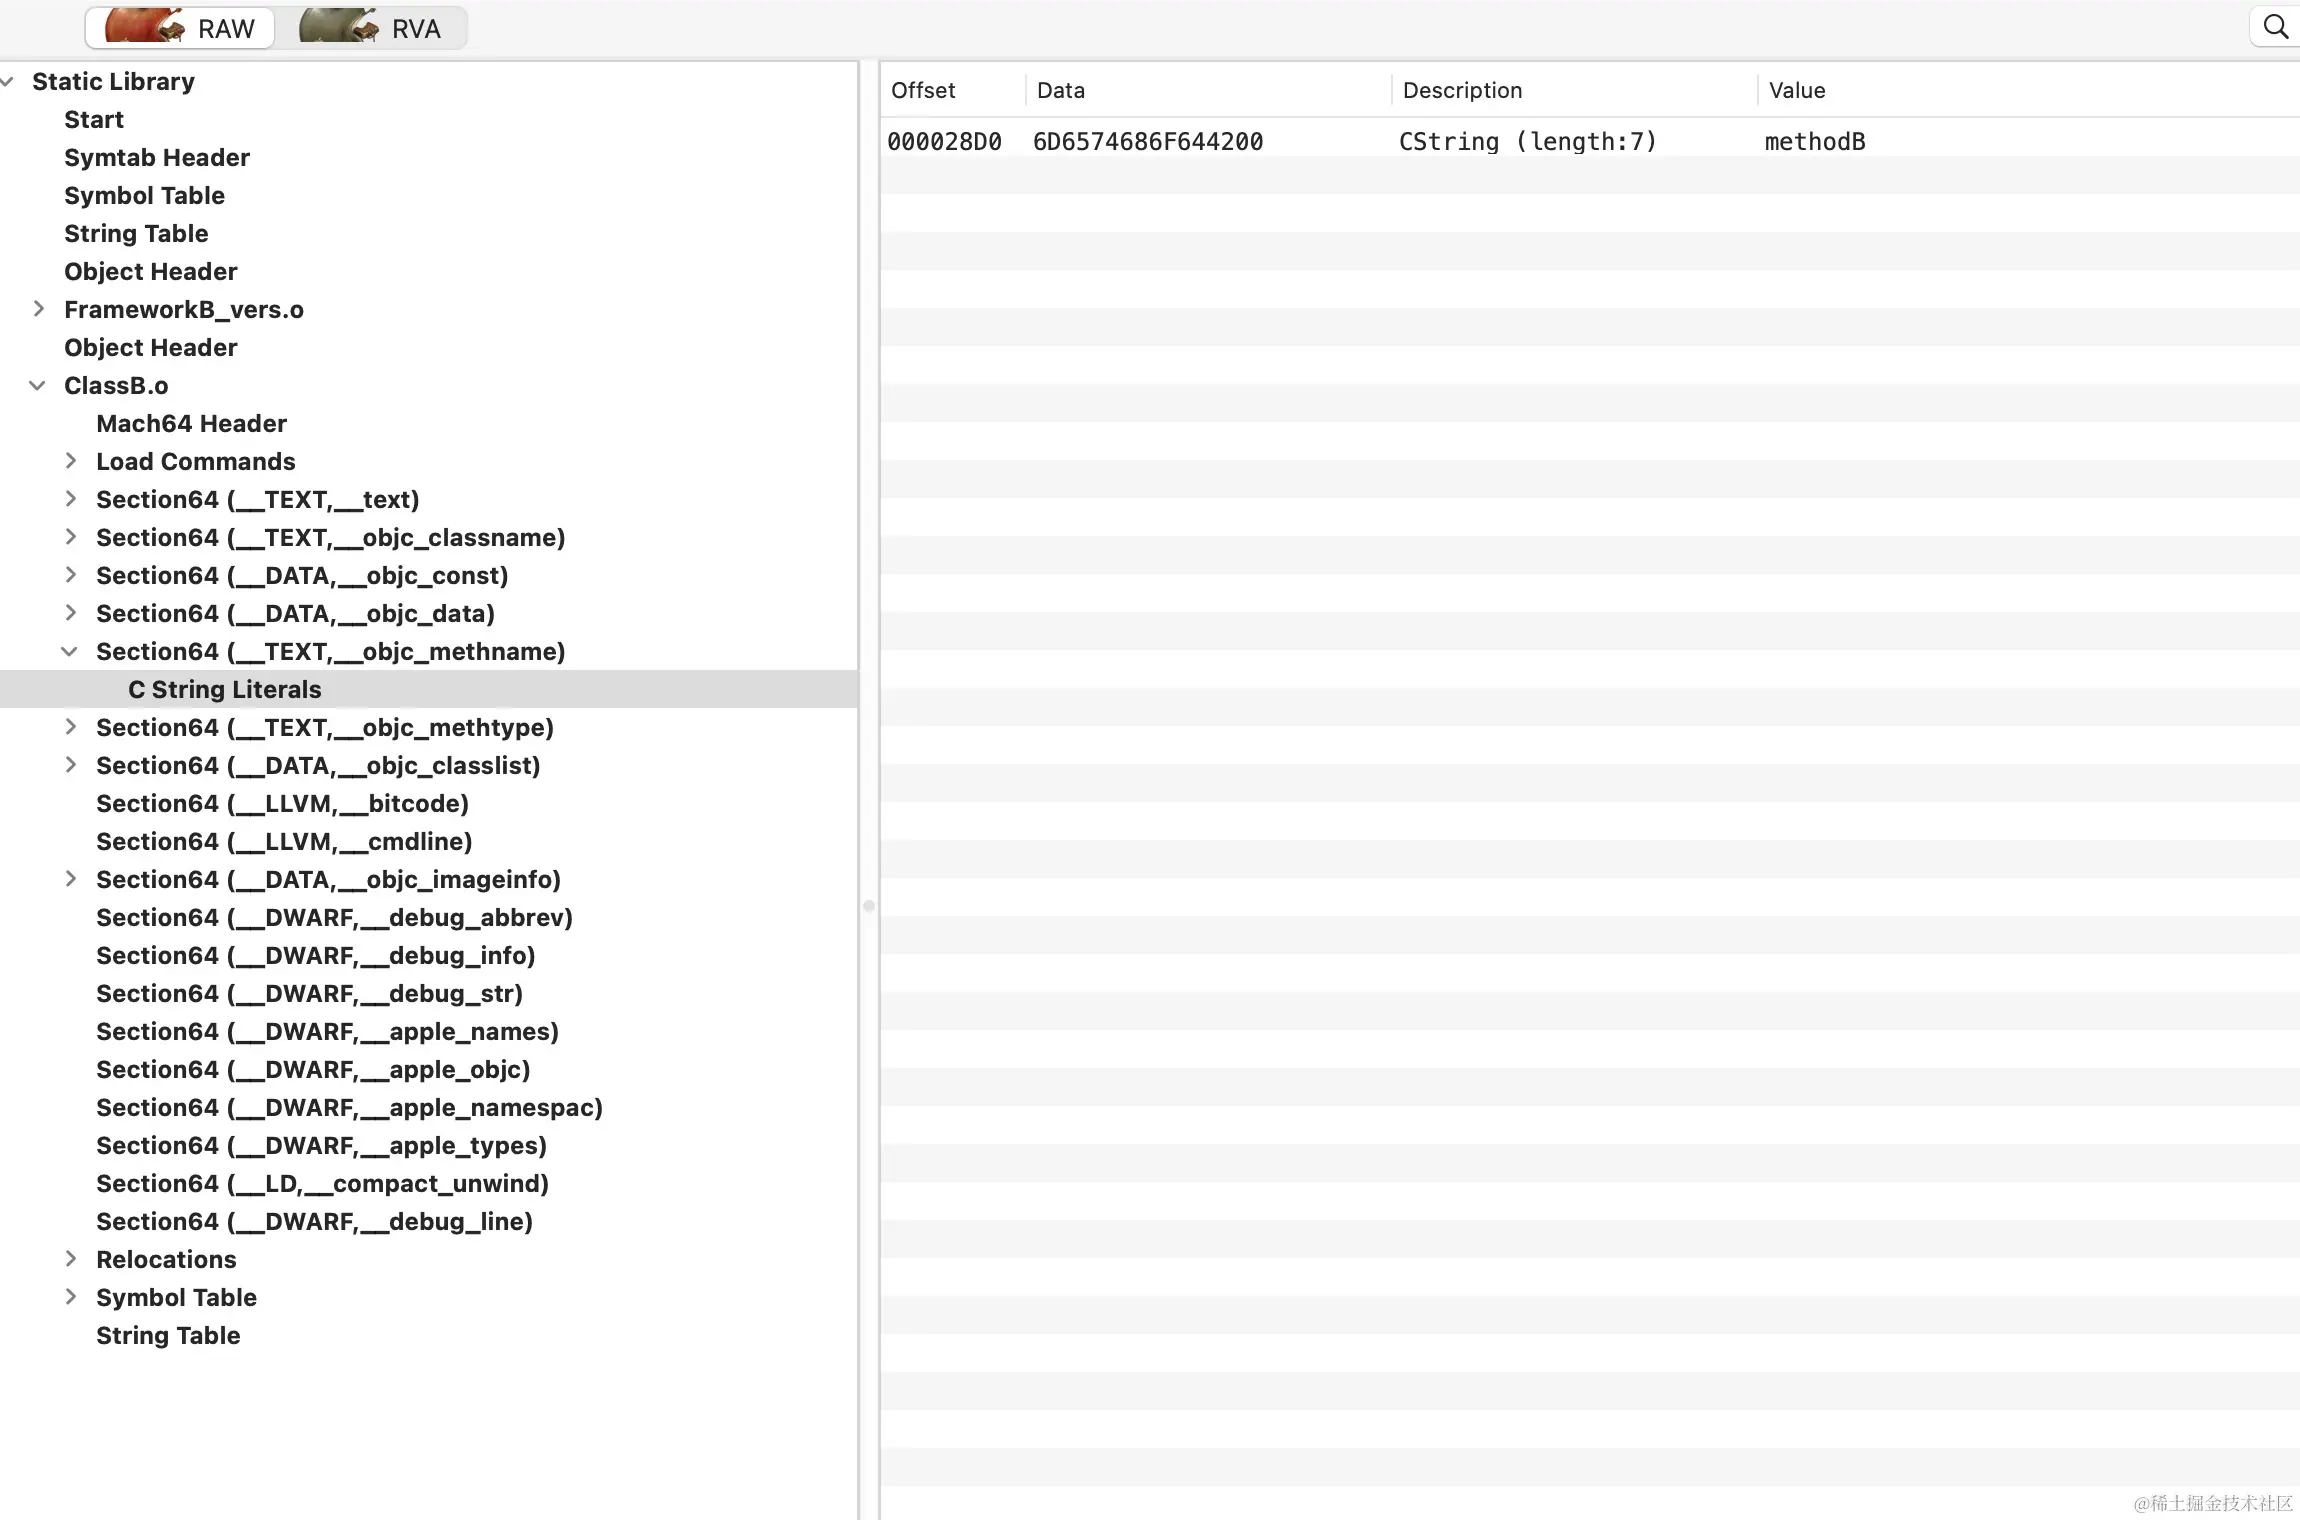The image size is (2300, 1520).
Task: Select Section64 (__DWARF,__apple_names)
Action: click(327, 1031)
